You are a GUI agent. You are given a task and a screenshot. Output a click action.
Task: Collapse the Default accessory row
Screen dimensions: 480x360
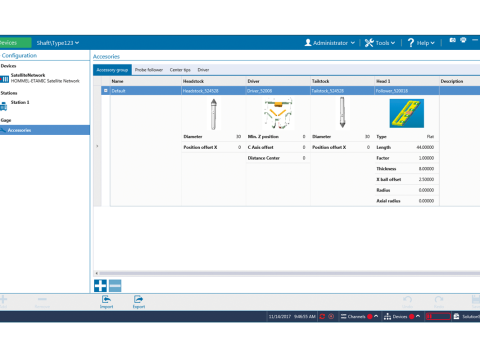pyautogui.click(x=106, y=91)
